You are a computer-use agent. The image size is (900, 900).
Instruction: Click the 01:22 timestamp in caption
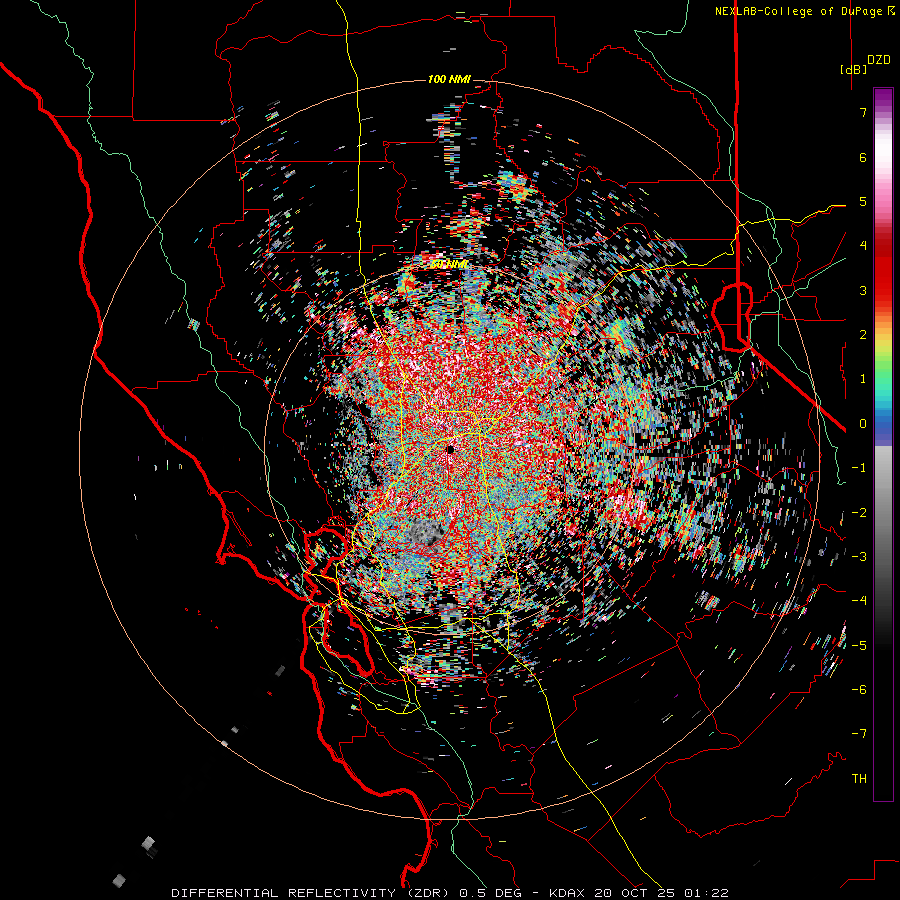coord(706,893)
